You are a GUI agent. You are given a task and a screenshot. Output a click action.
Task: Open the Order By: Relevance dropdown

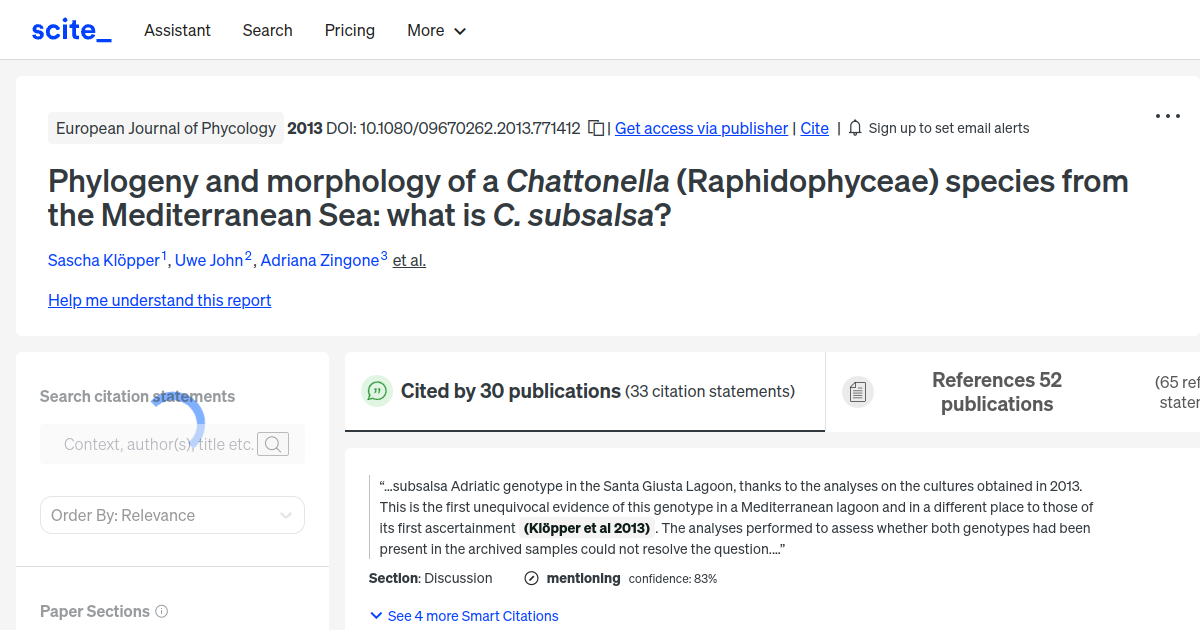(x=172, y=514)
